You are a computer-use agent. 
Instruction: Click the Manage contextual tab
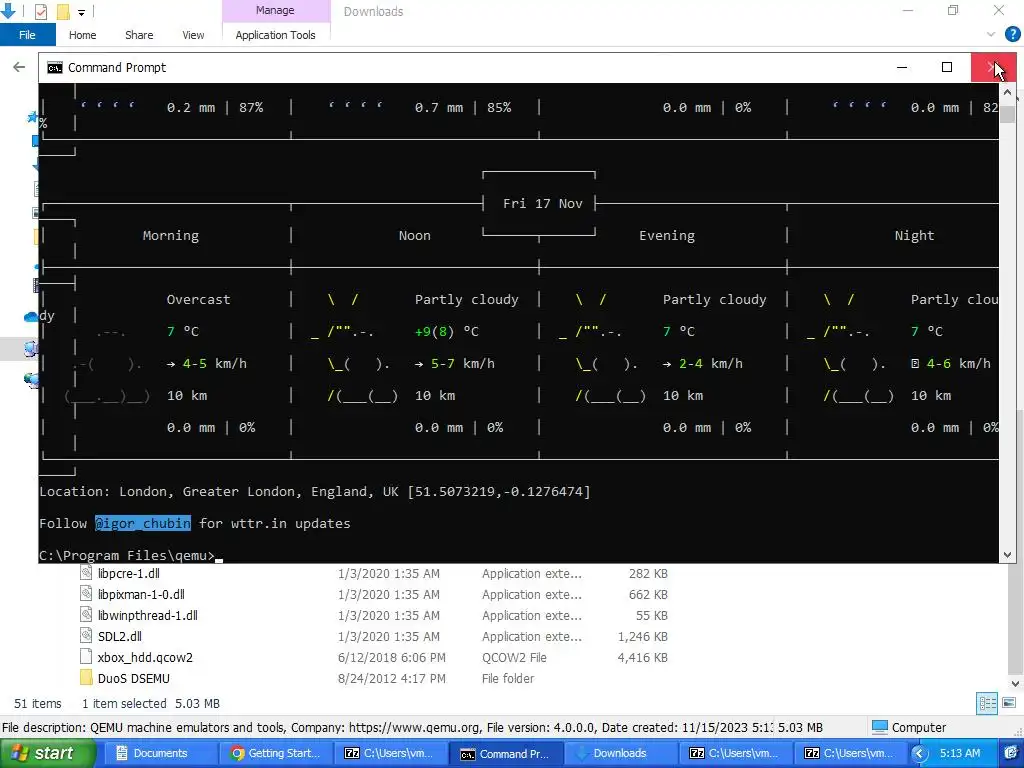pyautogui.click(x=275, y=10)
